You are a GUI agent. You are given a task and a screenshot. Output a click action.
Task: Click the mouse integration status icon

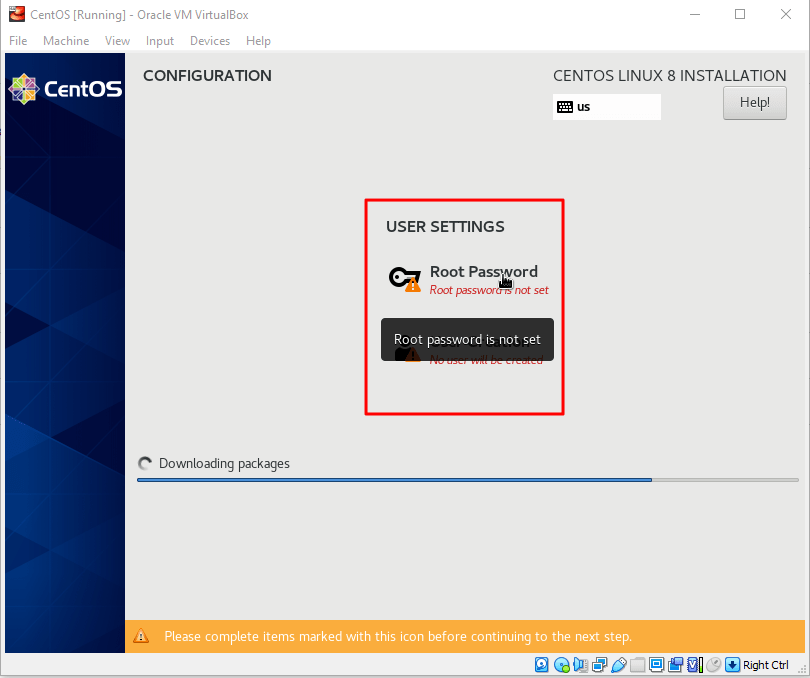click(x=713, y=665)
